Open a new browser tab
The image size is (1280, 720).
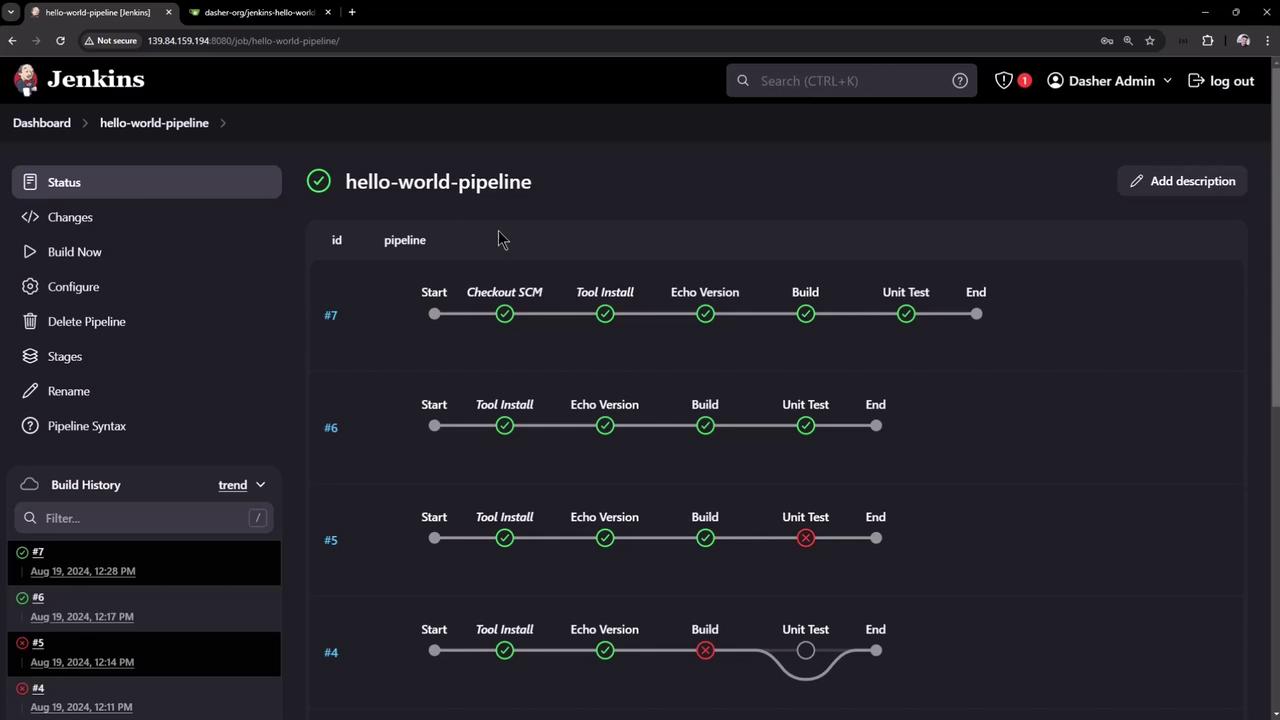352,12
